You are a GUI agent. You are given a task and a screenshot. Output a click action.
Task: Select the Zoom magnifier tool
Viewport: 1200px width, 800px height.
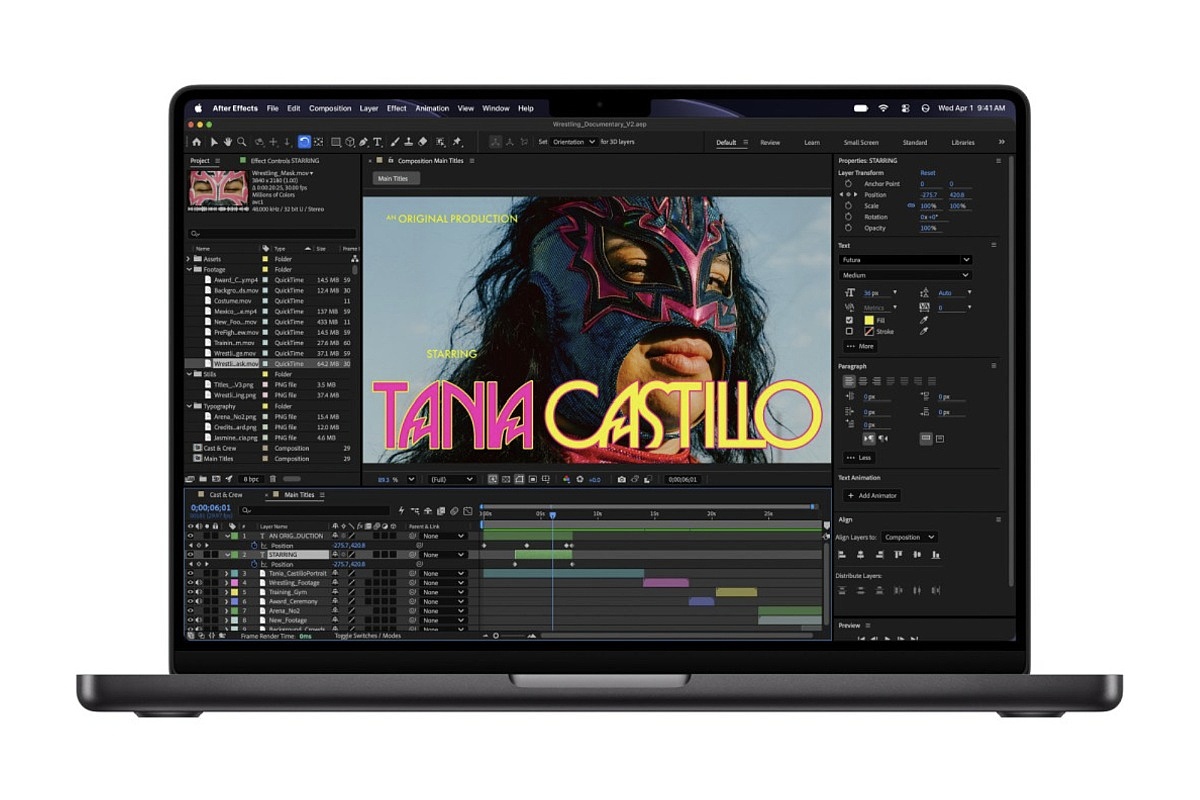(242, 142)
